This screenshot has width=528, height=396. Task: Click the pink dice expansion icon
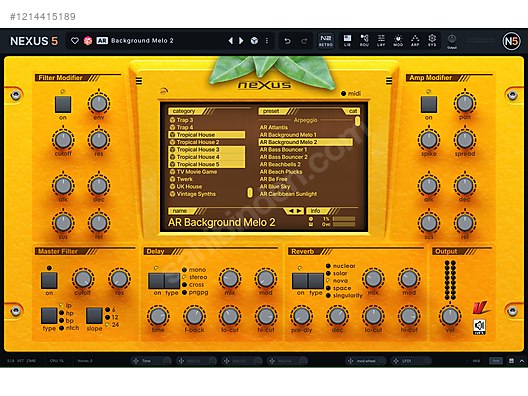(x=88, y=41)
